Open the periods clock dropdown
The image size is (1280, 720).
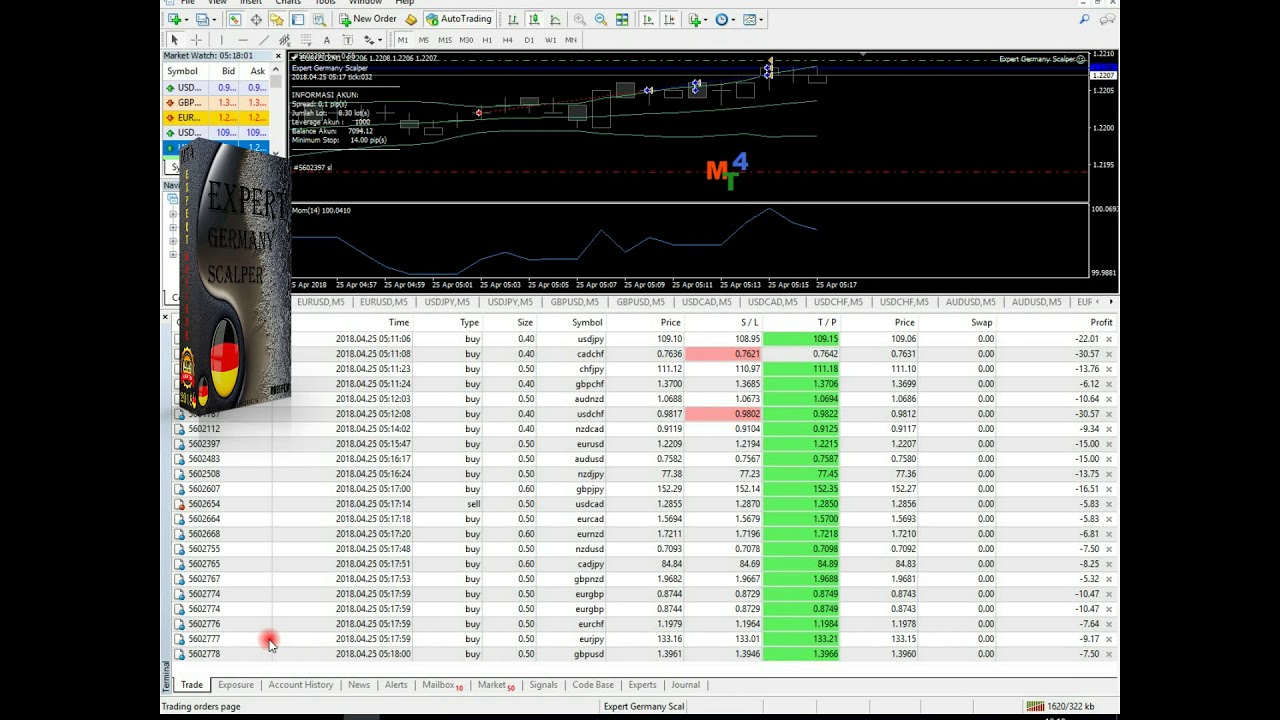tap(724, 19)
